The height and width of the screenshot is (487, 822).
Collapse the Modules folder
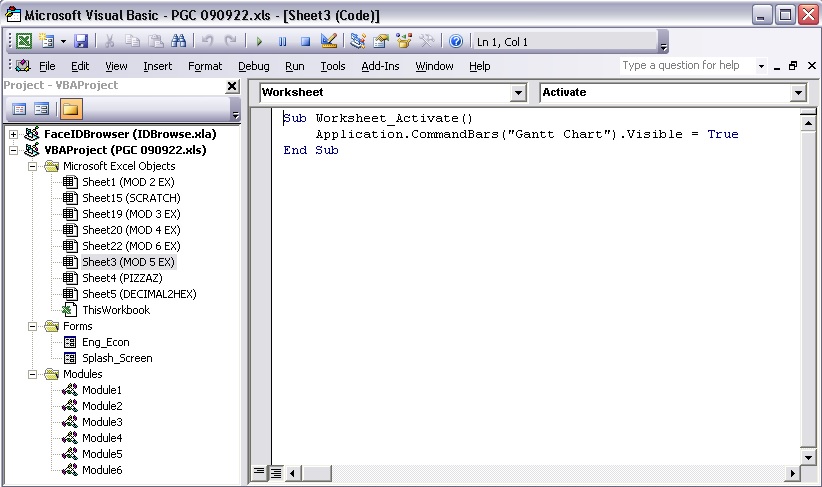coord(33,374)
